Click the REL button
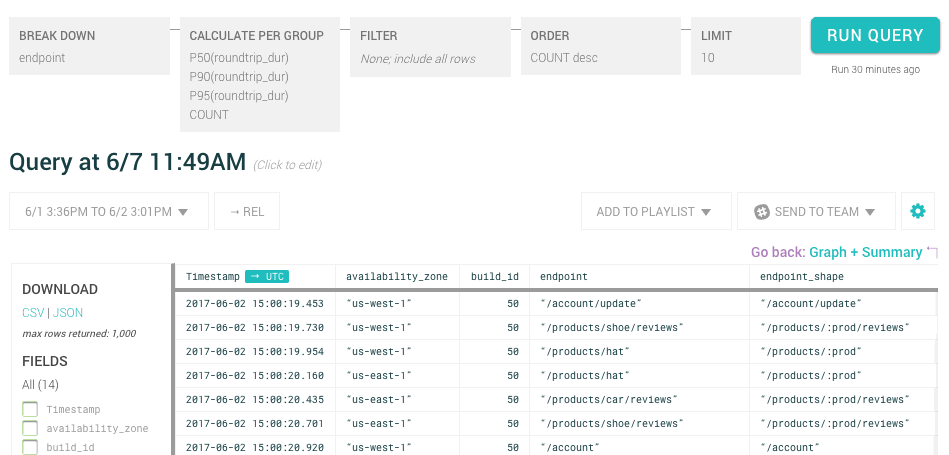 pos(246,212)
